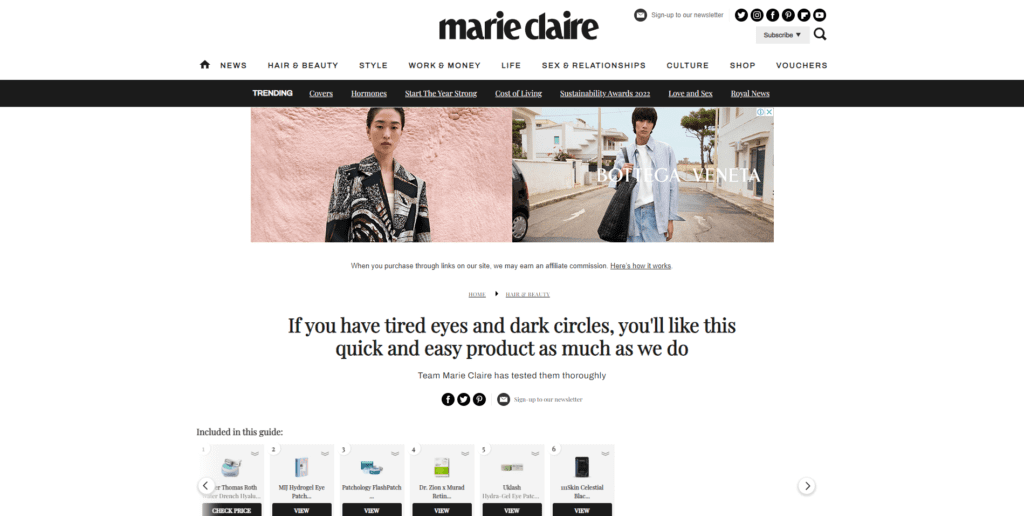
Task: Open the Instagram icon in the header
Action: [x=757, y=15]
